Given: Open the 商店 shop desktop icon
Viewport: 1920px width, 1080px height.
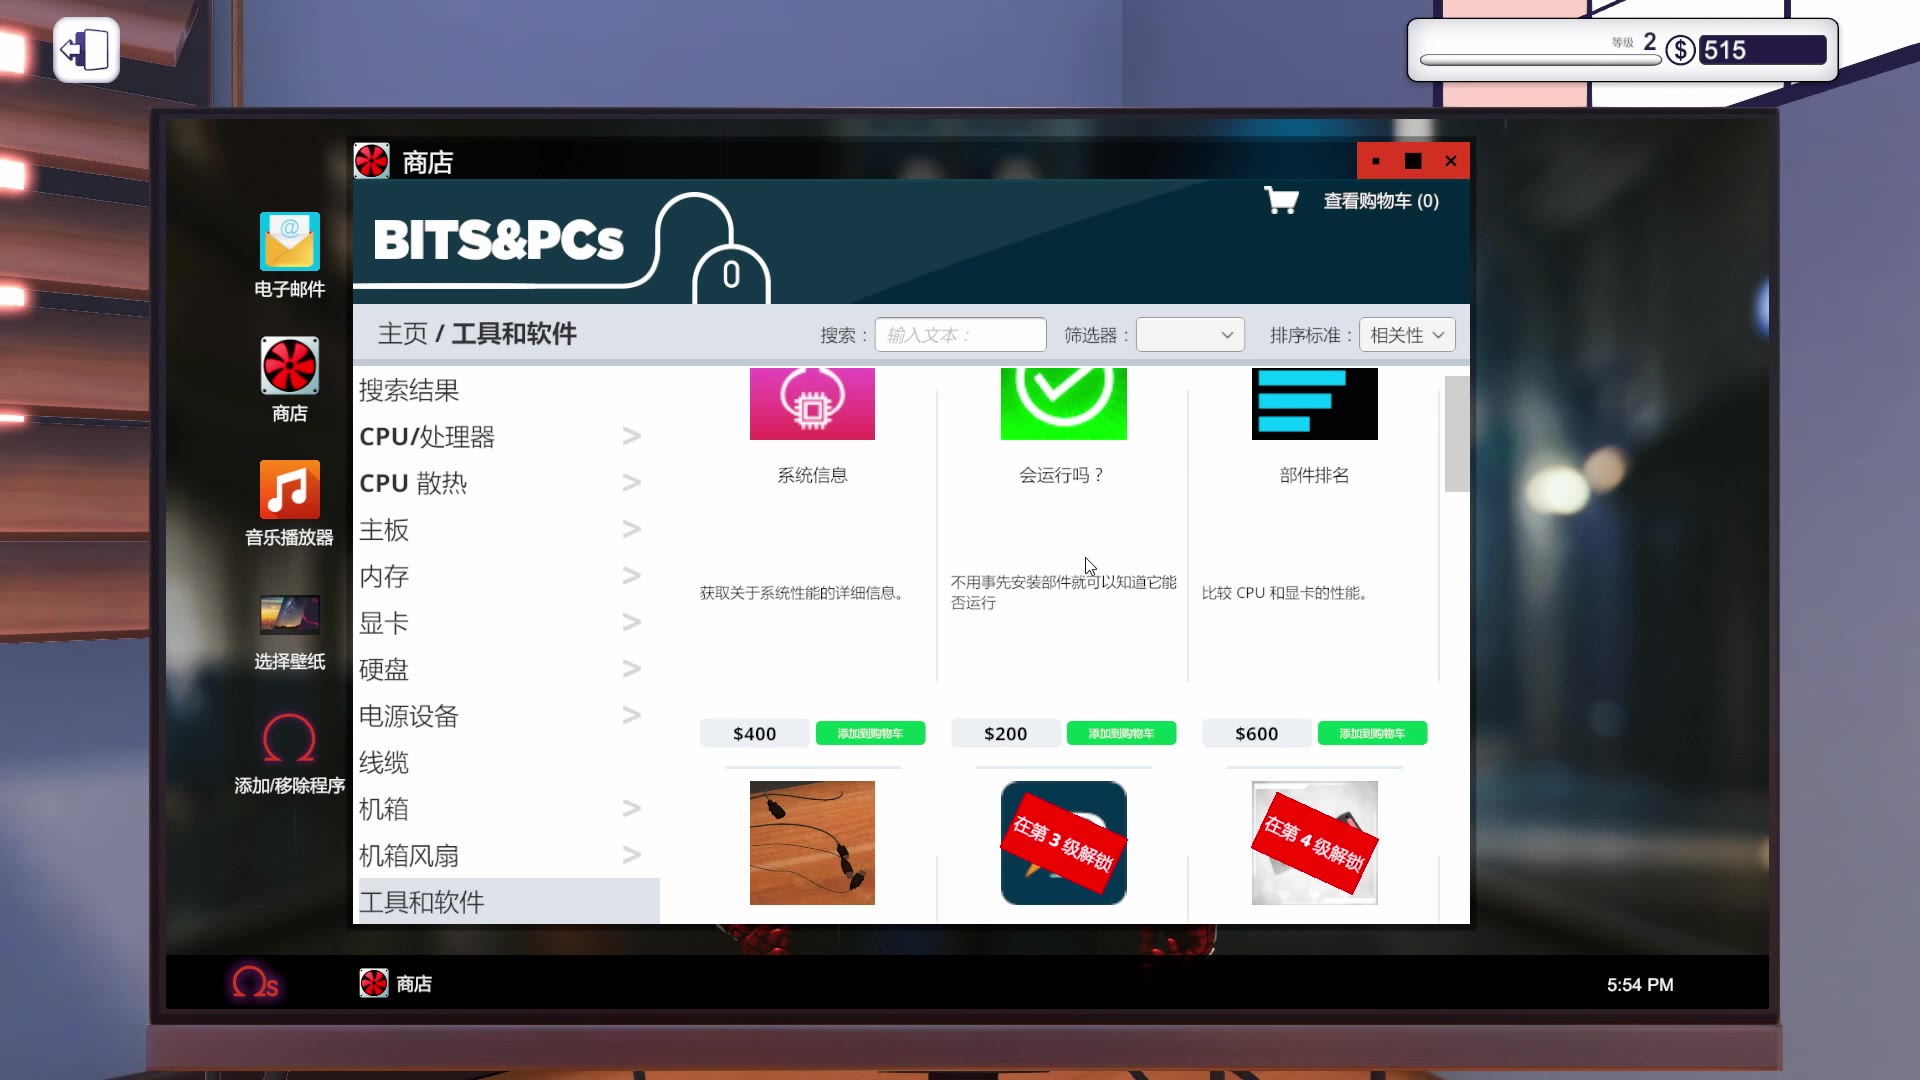Looking at the screenshot, I should pos(289,365).
